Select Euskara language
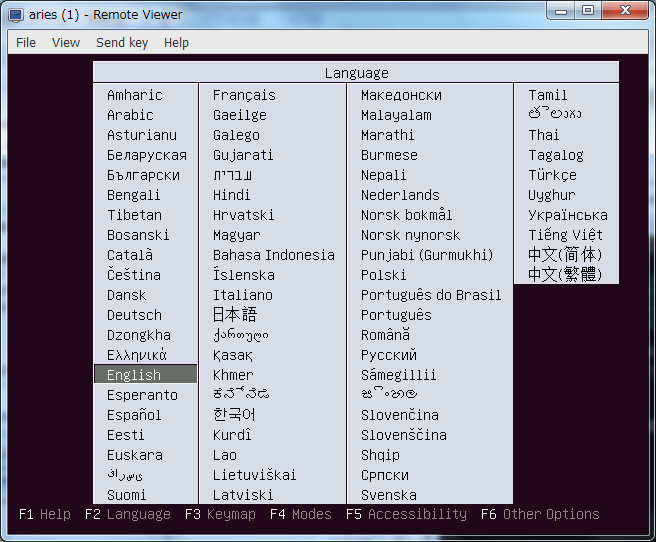 tap(135, 455)
